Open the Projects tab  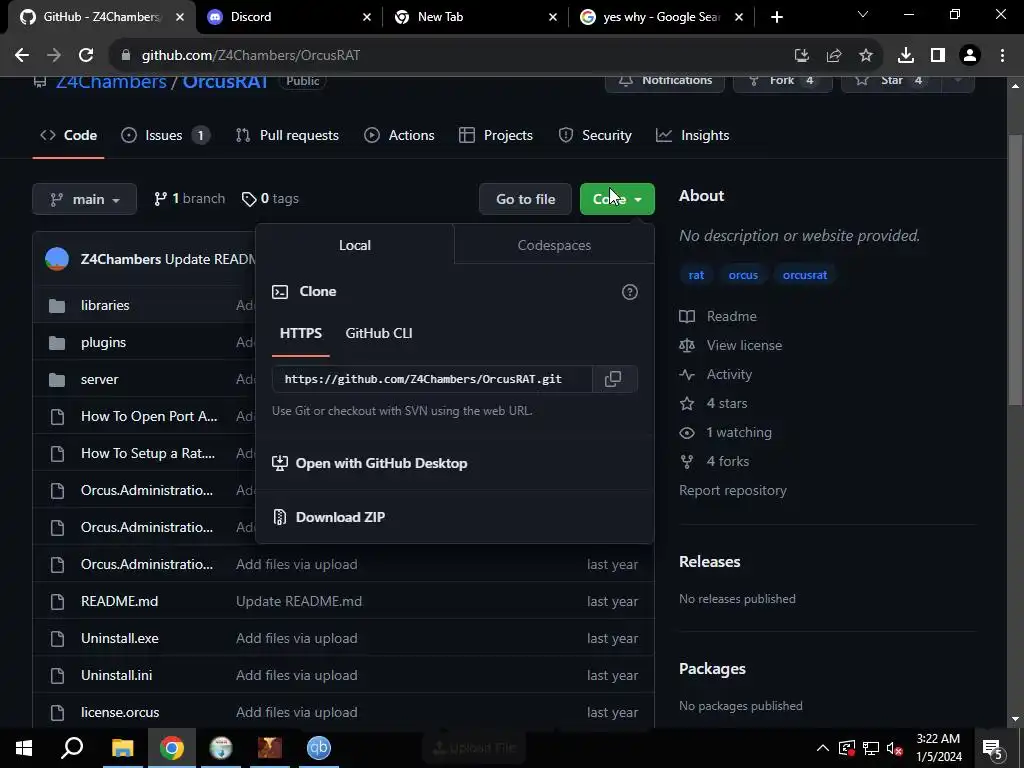click(x=496, y=135)
